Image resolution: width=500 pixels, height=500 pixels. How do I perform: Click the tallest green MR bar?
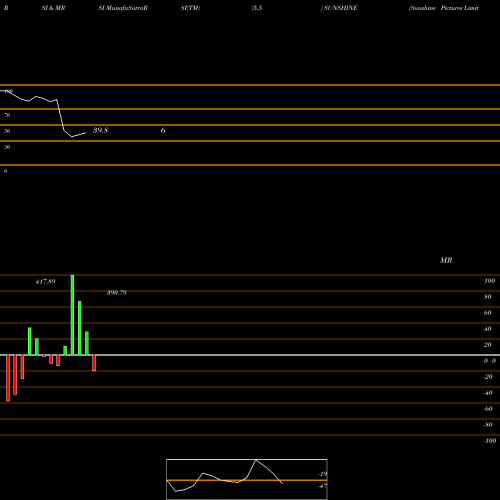(72, 315)
